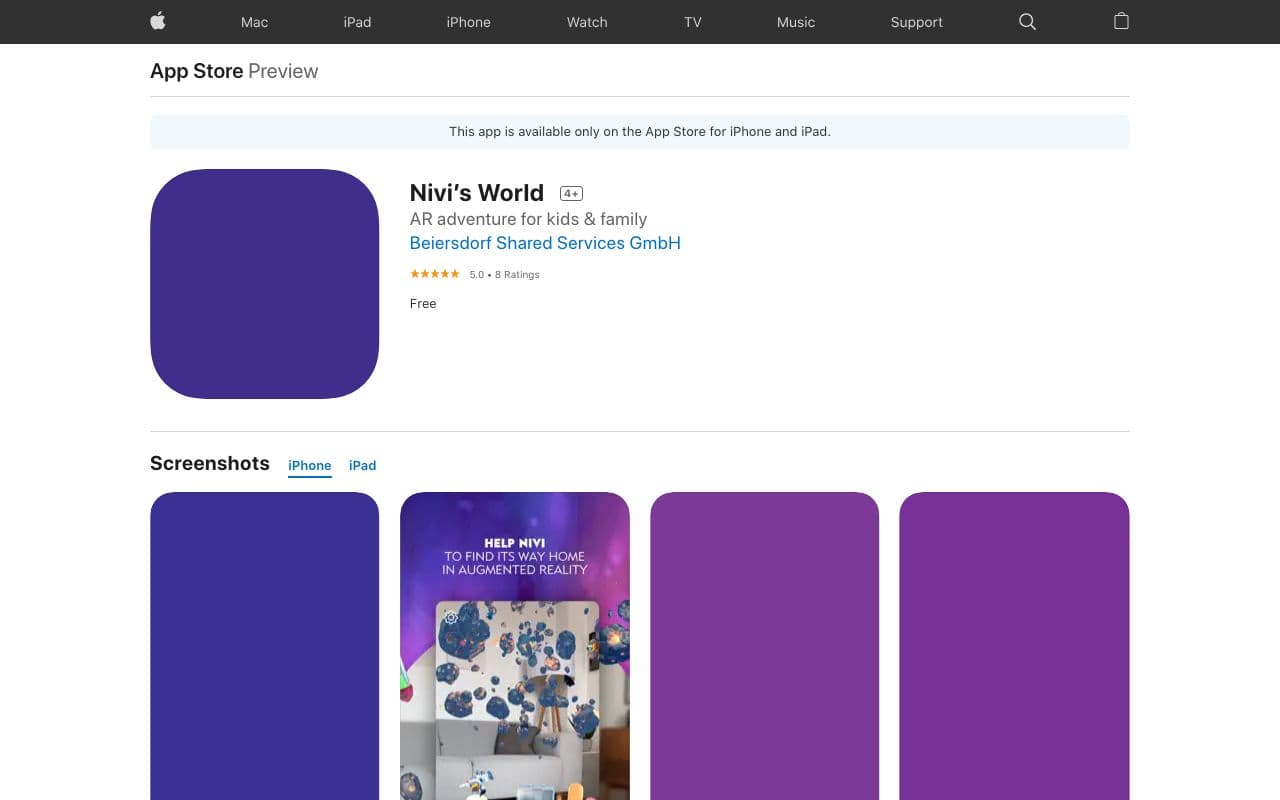This screenshot has width=1280, height=800.
Task: Click the 5.0 star rating
Action: 475,274
